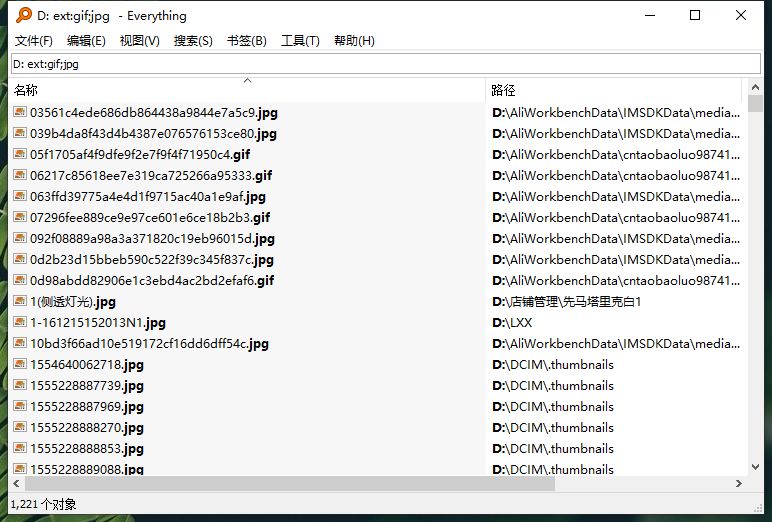
Task: Click image icon of 1(侧透灯光).jpg
Action: (20, 301)
